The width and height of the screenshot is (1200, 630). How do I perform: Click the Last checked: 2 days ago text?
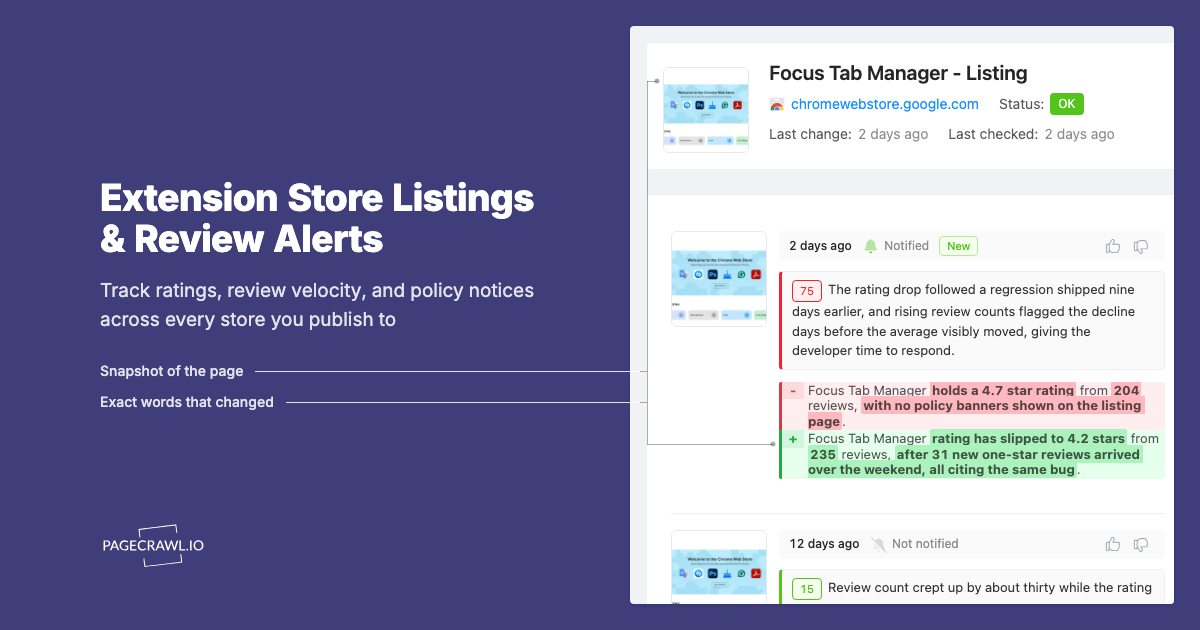pos(1031,134)
